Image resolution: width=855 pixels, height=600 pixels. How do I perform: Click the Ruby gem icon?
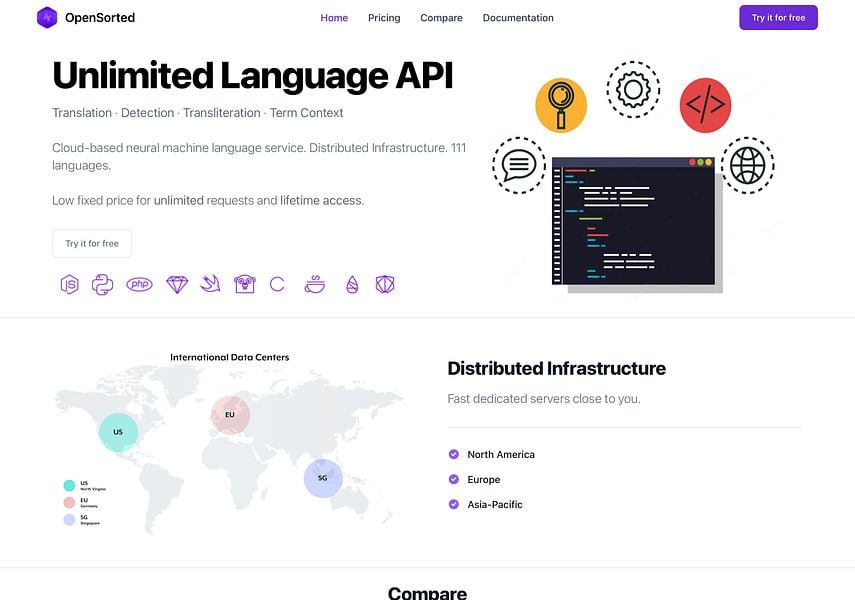click(177, 285)
